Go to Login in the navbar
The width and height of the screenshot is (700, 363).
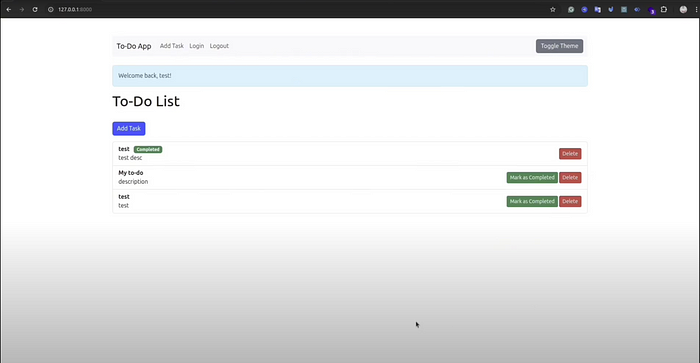[196, 46]
